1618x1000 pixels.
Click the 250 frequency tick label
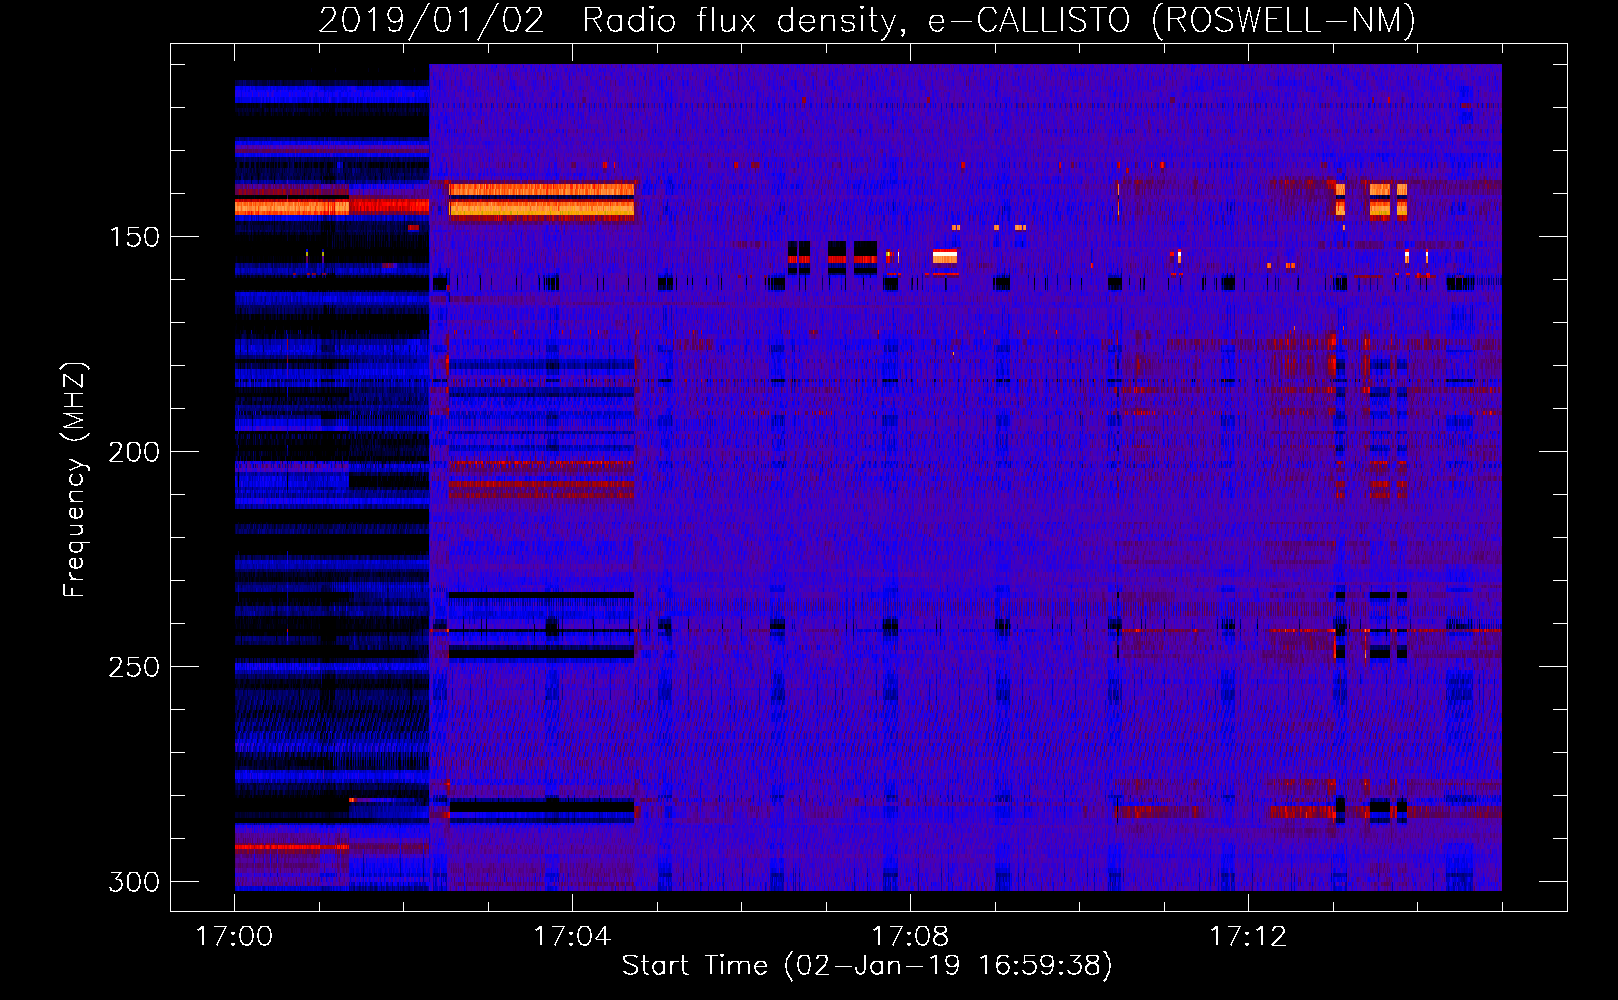(134, 667)
